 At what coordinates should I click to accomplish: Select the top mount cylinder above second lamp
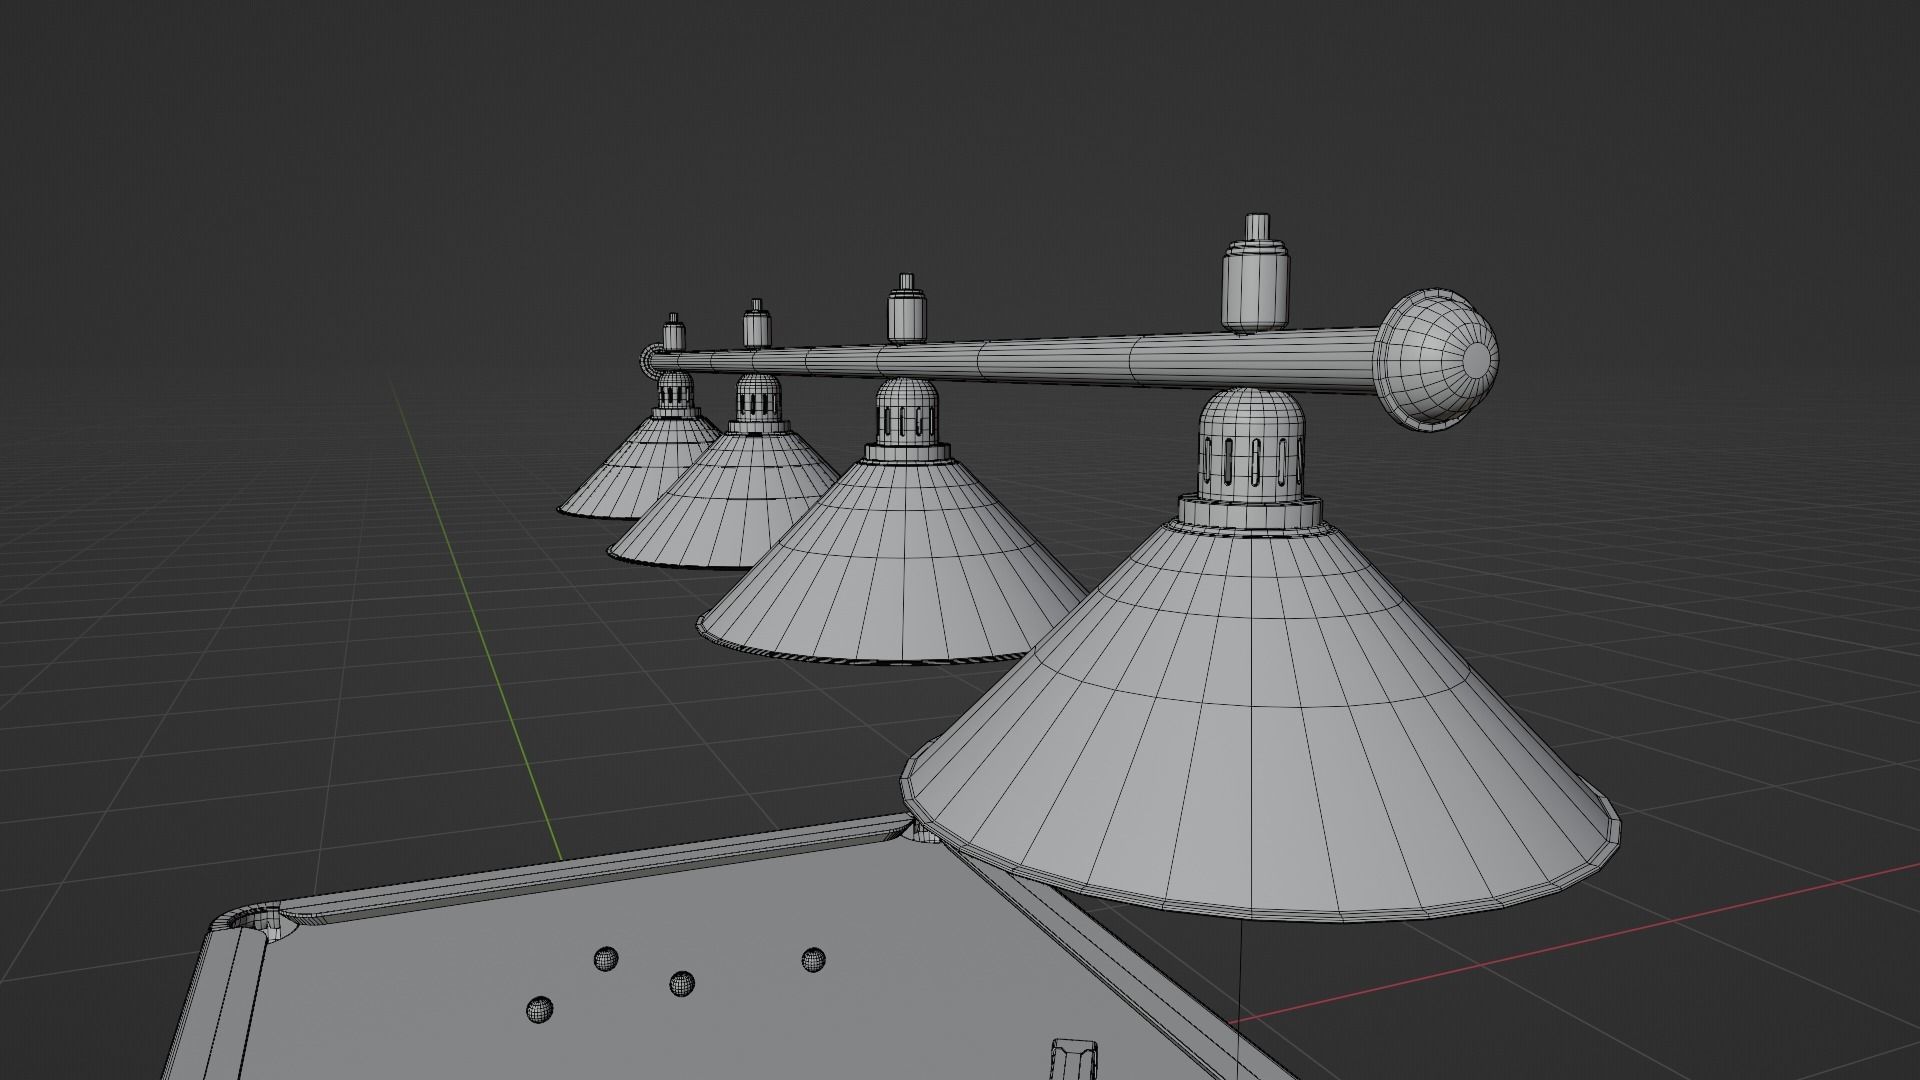907,309
